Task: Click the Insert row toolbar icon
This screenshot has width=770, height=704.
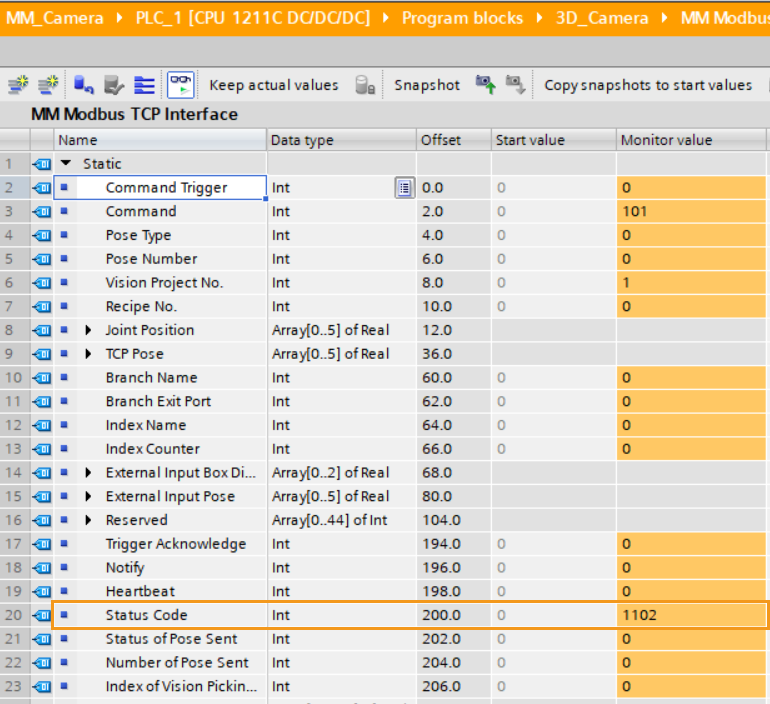Action: (17, 85)
